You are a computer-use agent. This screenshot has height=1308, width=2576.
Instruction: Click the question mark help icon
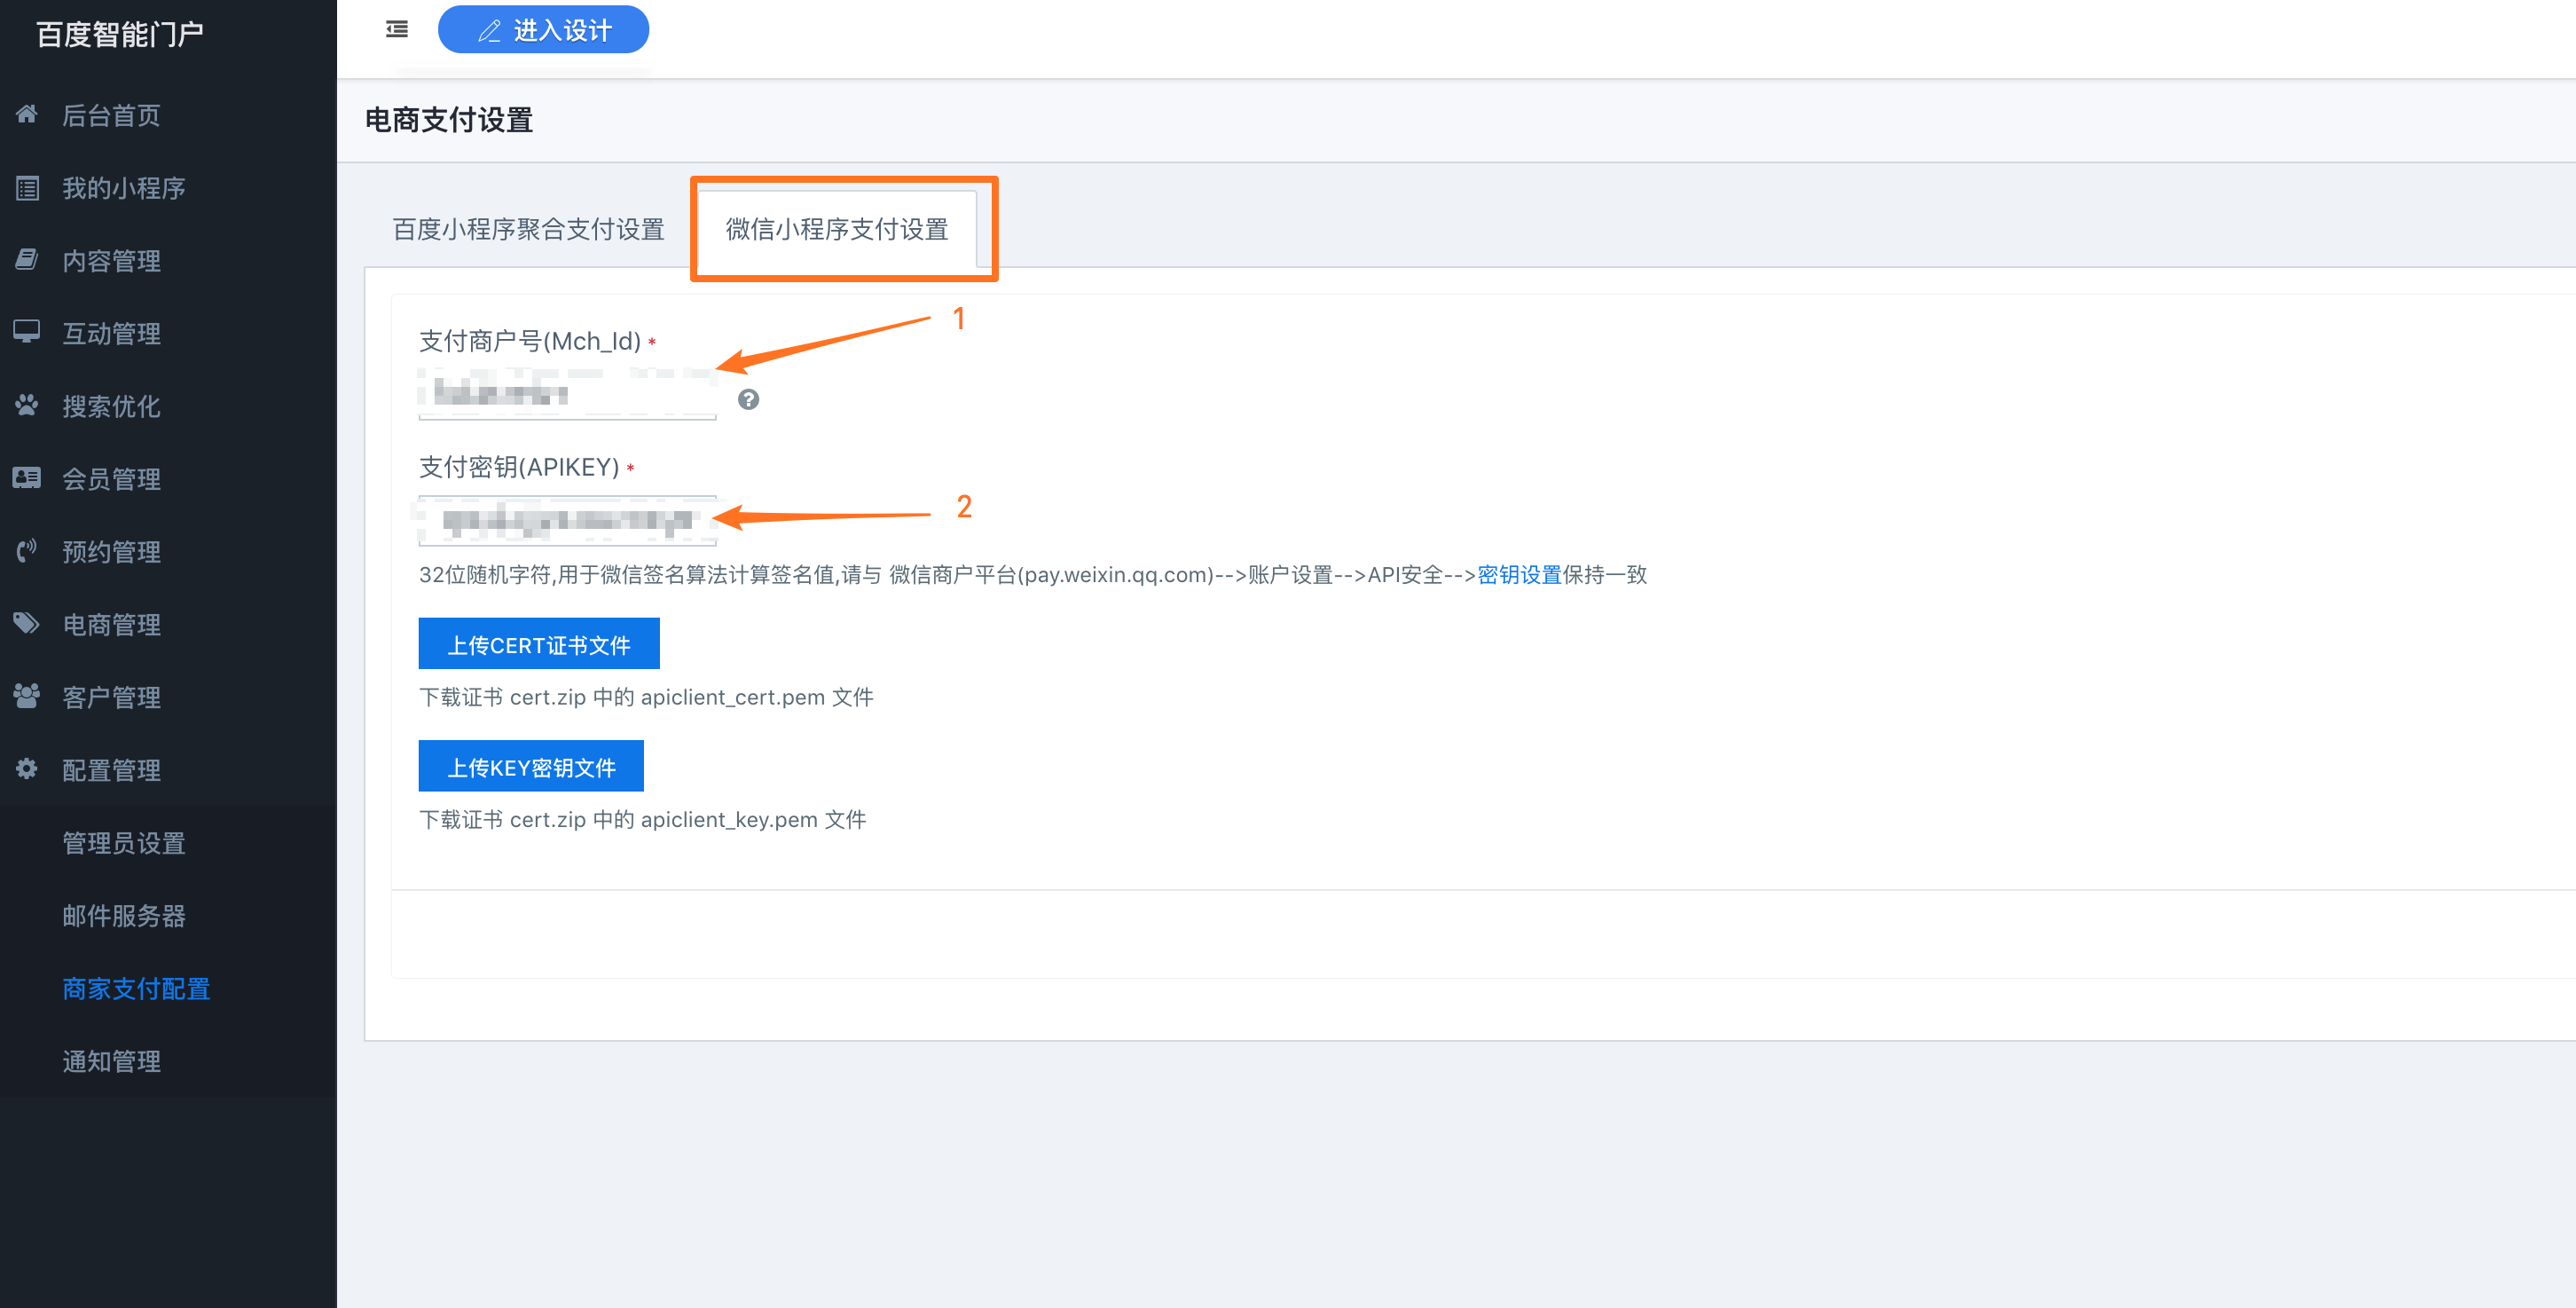[x=748, y=400]
